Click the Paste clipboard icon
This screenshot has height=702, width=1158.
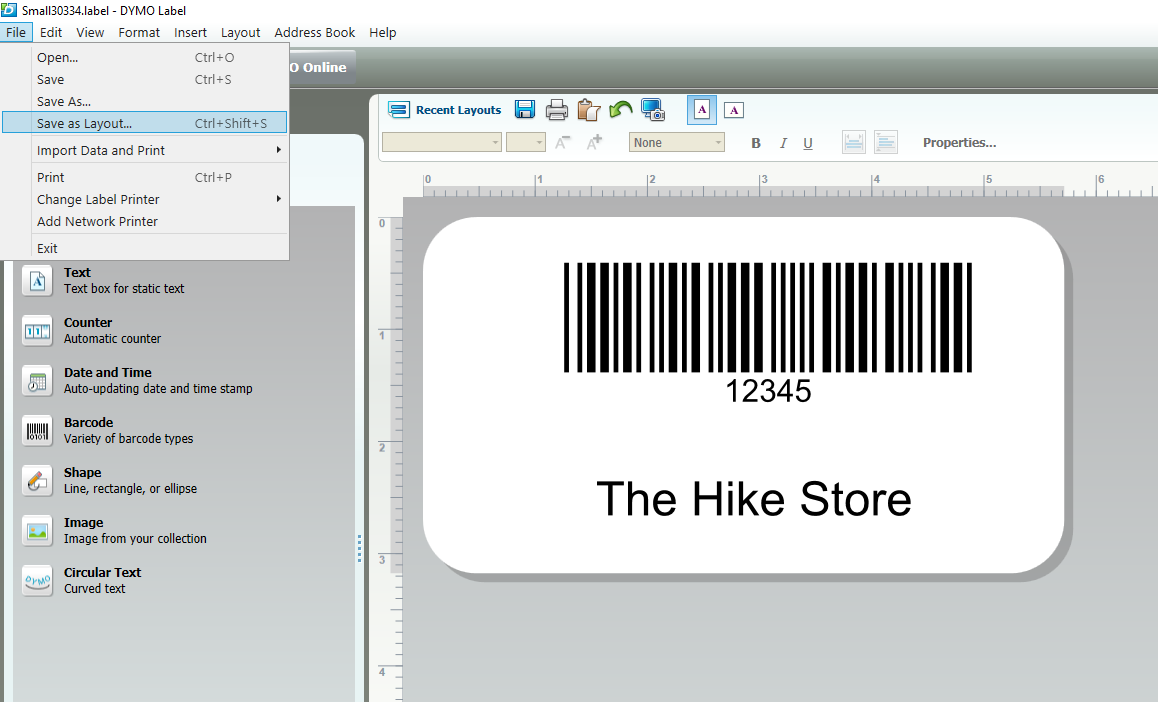(589, 110)
